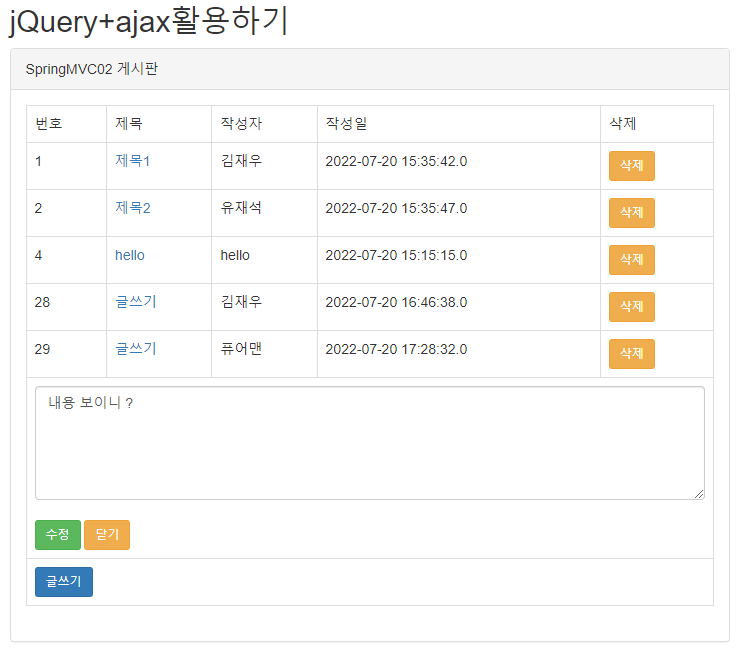This screenshot has height=656, width=749.
Task: Click the textarea resize handle corner
Action: pyautogui.click(x=699, y=495)
